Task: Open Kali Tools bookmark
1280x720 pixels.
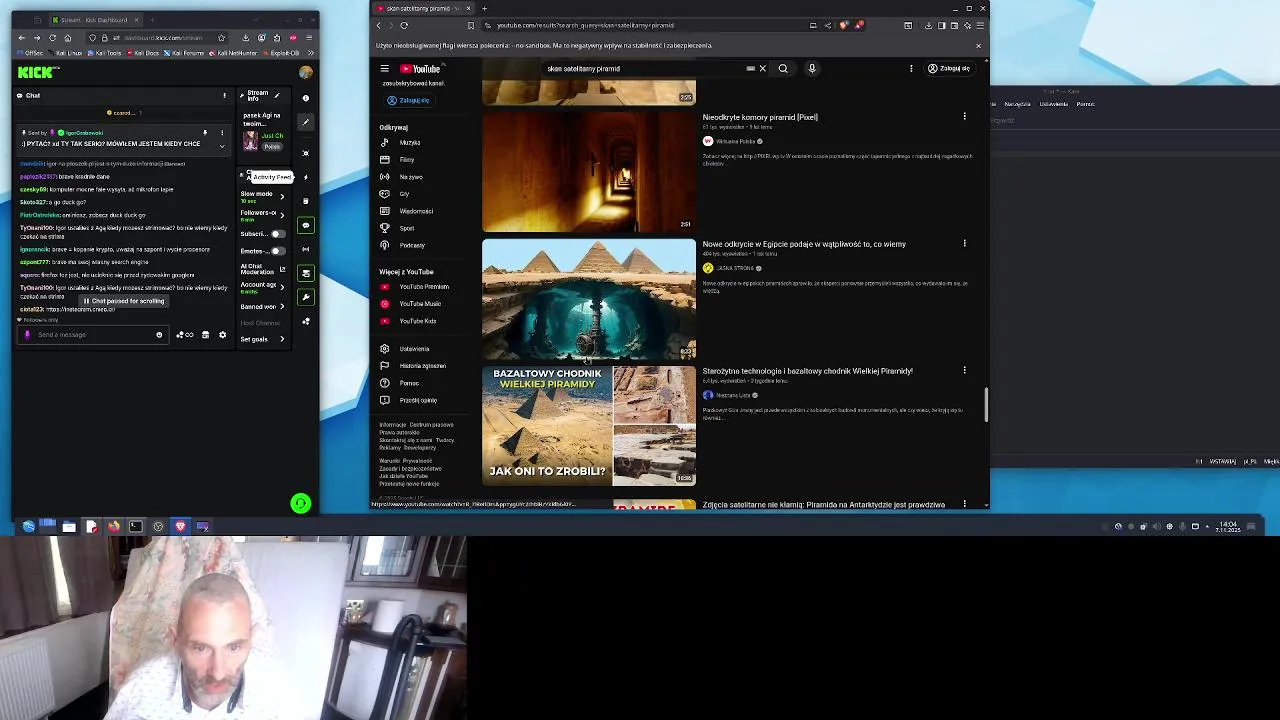Action: tap(106, 53)
